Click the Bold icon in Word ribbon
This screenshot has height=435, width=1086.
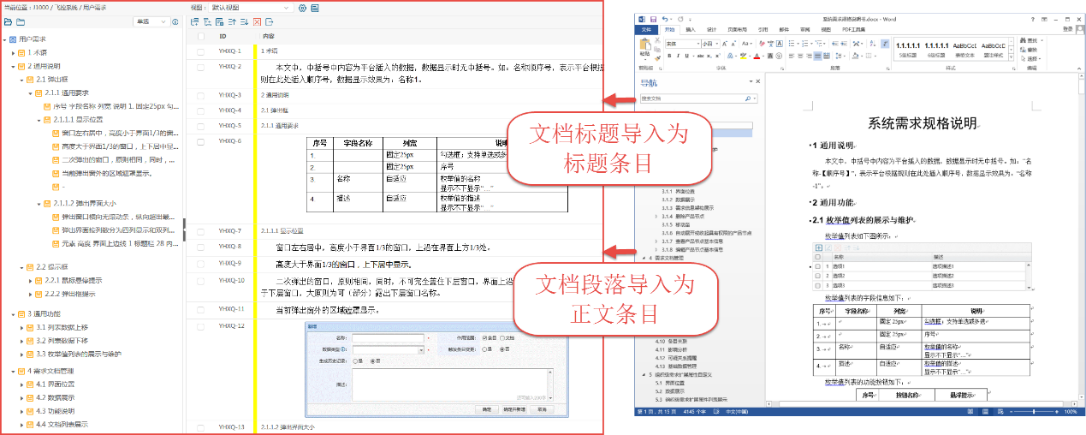pyautogui.click(x=668, y=55)
